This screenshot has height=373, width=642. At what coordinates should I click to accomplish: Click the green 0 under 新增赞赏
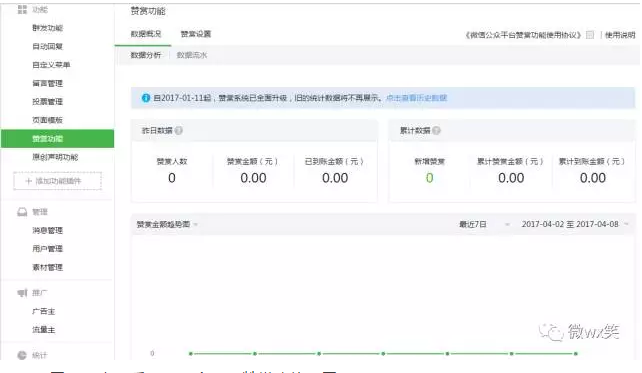point(430,178)
